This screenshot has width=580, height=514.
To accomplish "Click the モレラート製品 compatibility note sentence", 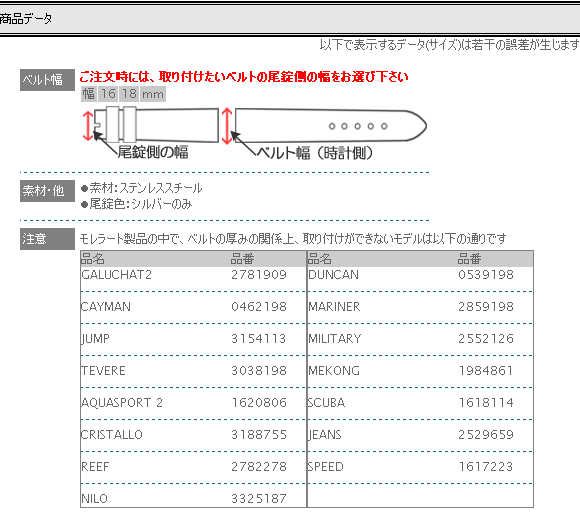I will point(293,239).
